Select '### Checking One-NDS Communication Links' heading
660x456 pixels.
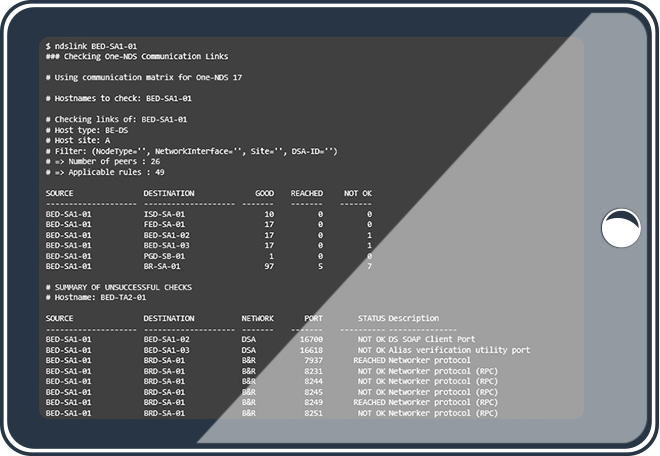(x=137, y=56)
